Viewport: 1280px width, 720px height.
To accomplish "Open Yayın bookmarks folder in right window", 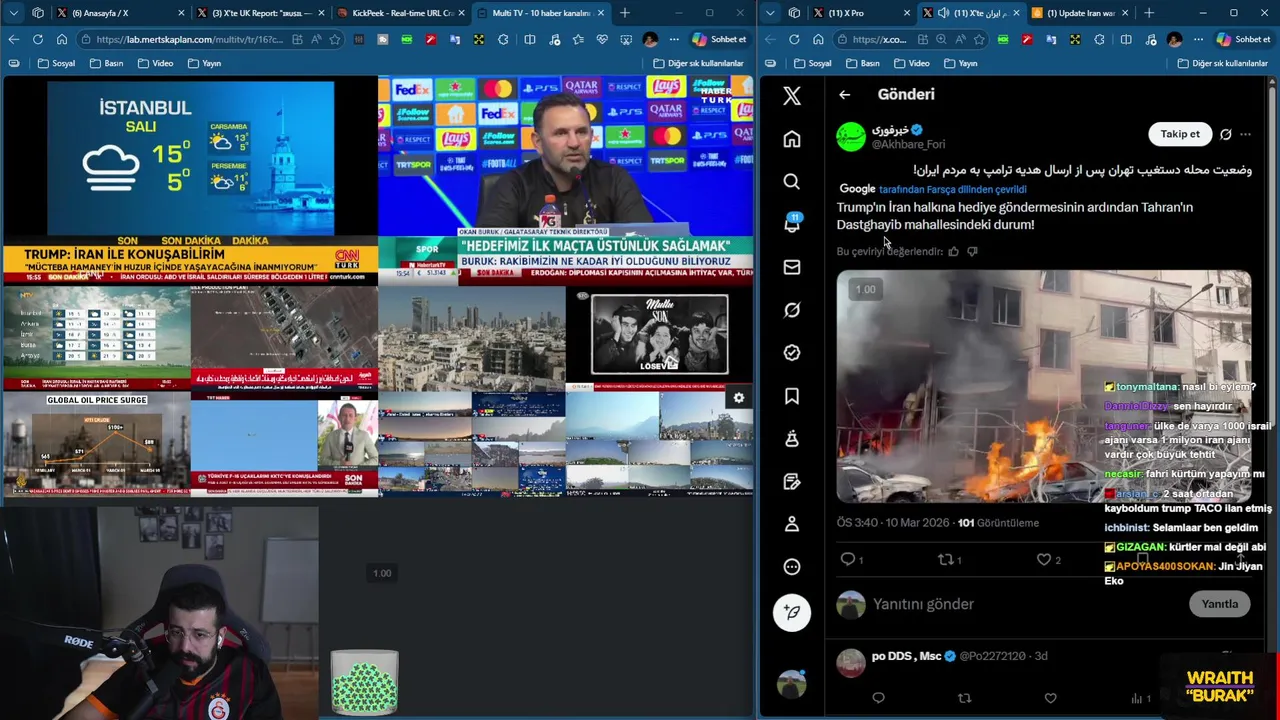I will tap(960, 63).
